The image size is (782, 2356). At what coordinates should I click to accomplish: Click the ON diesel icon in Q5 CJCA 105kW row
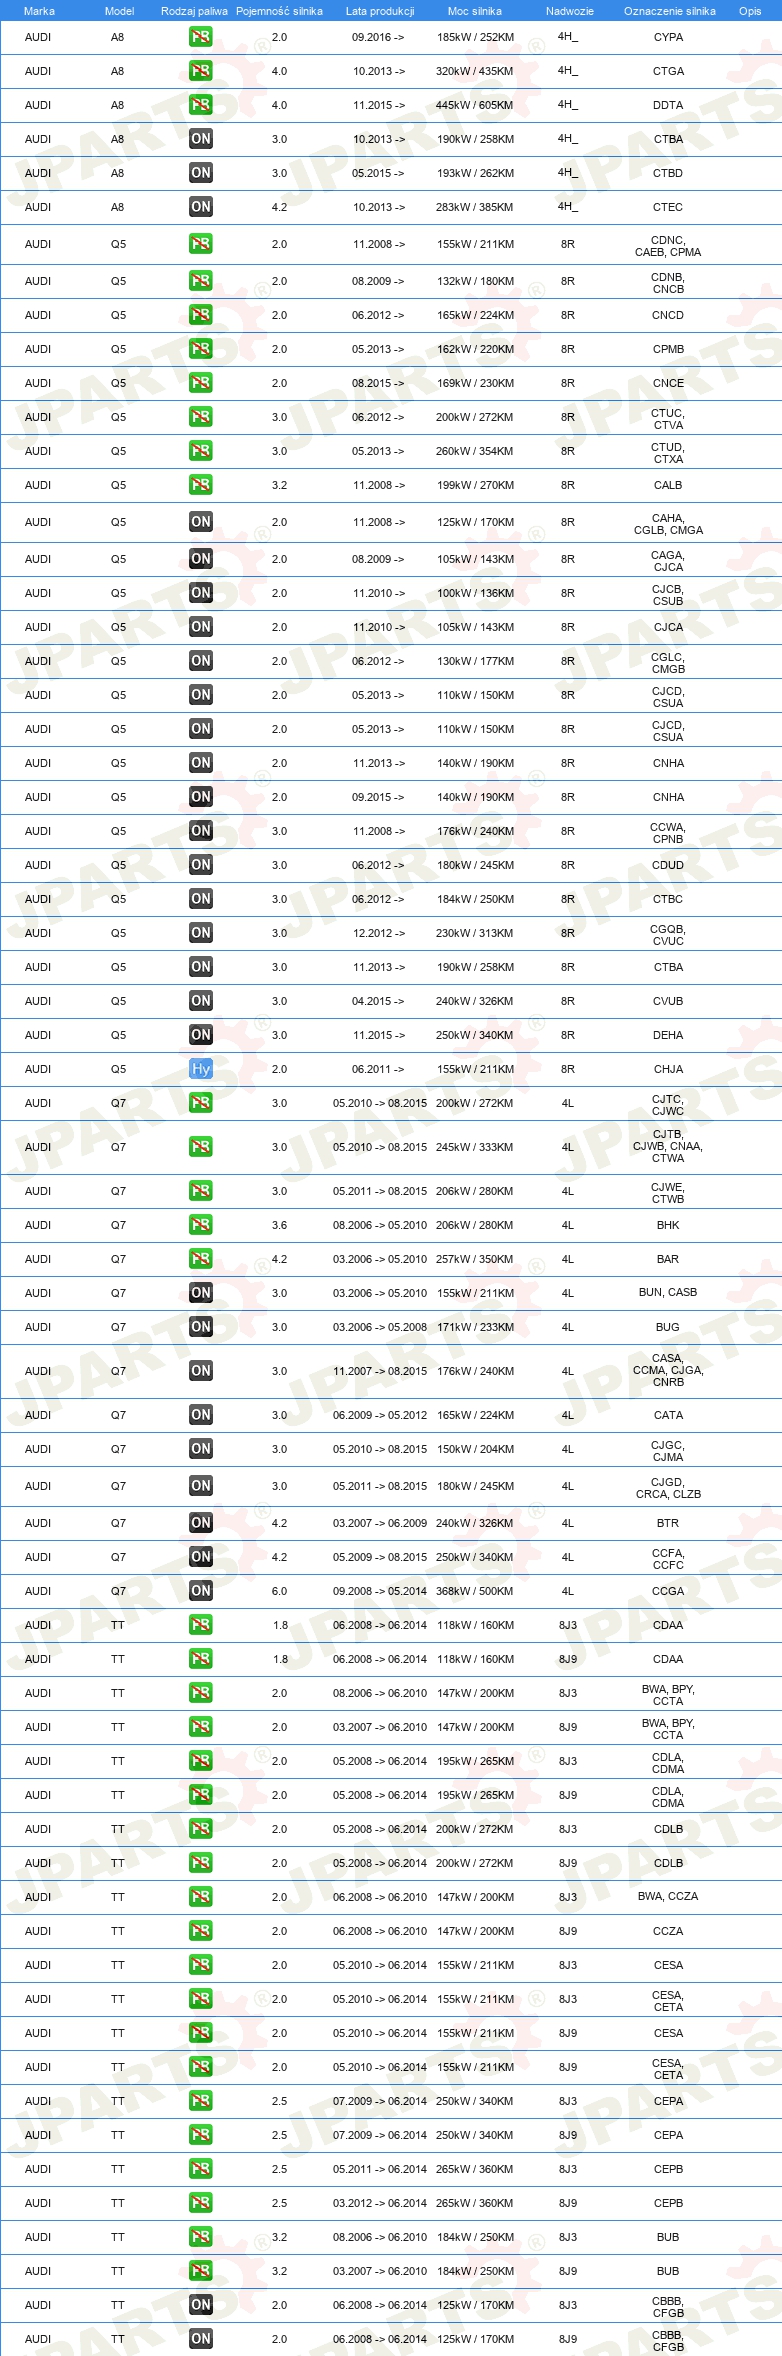point(201,627)
